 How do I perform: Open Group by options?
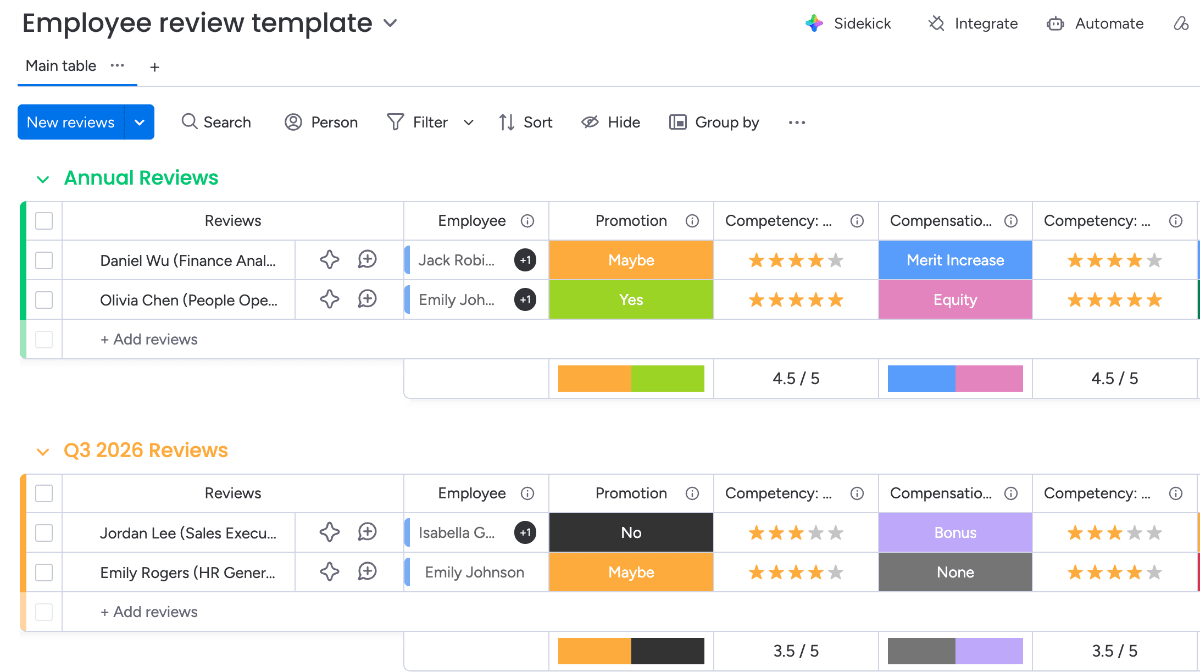coord(714,122)
